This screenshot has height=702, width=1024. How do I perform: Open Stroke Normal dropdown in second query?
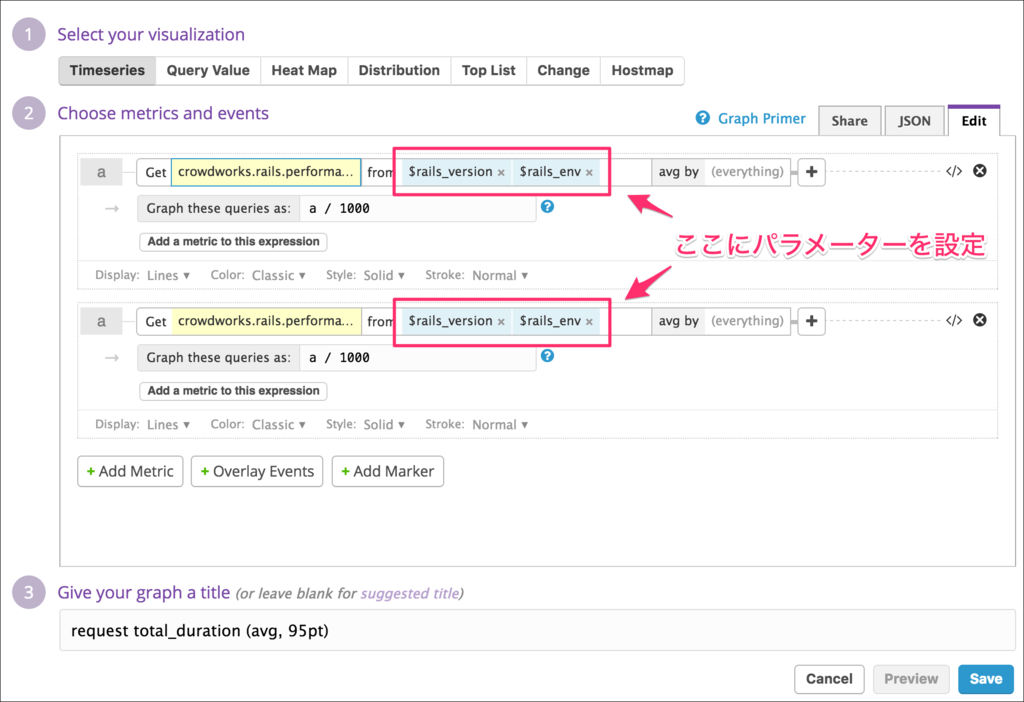[x=500, y=424]
